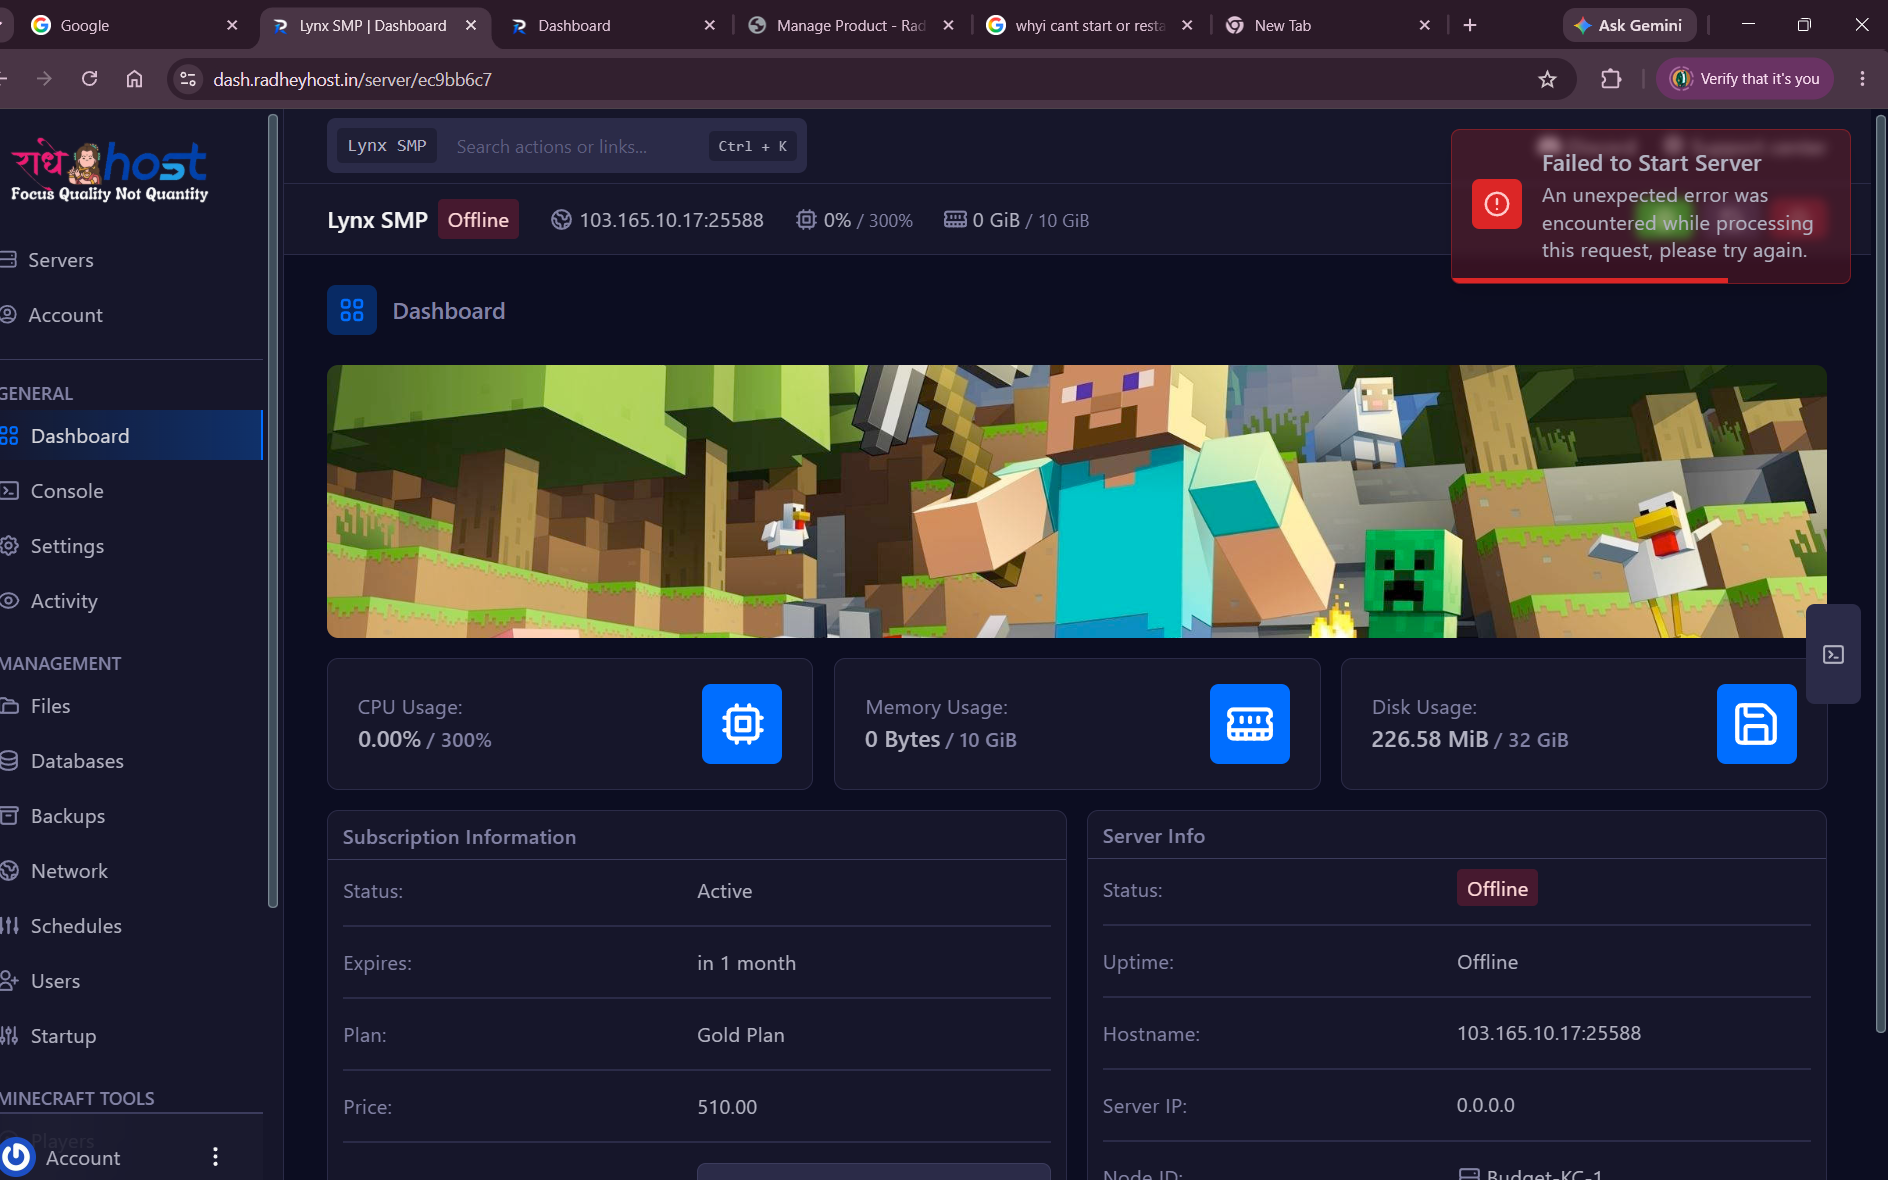This screenshot has width=1888, height=1180.
Task: Open the Files manager
Action: [50, 706]
